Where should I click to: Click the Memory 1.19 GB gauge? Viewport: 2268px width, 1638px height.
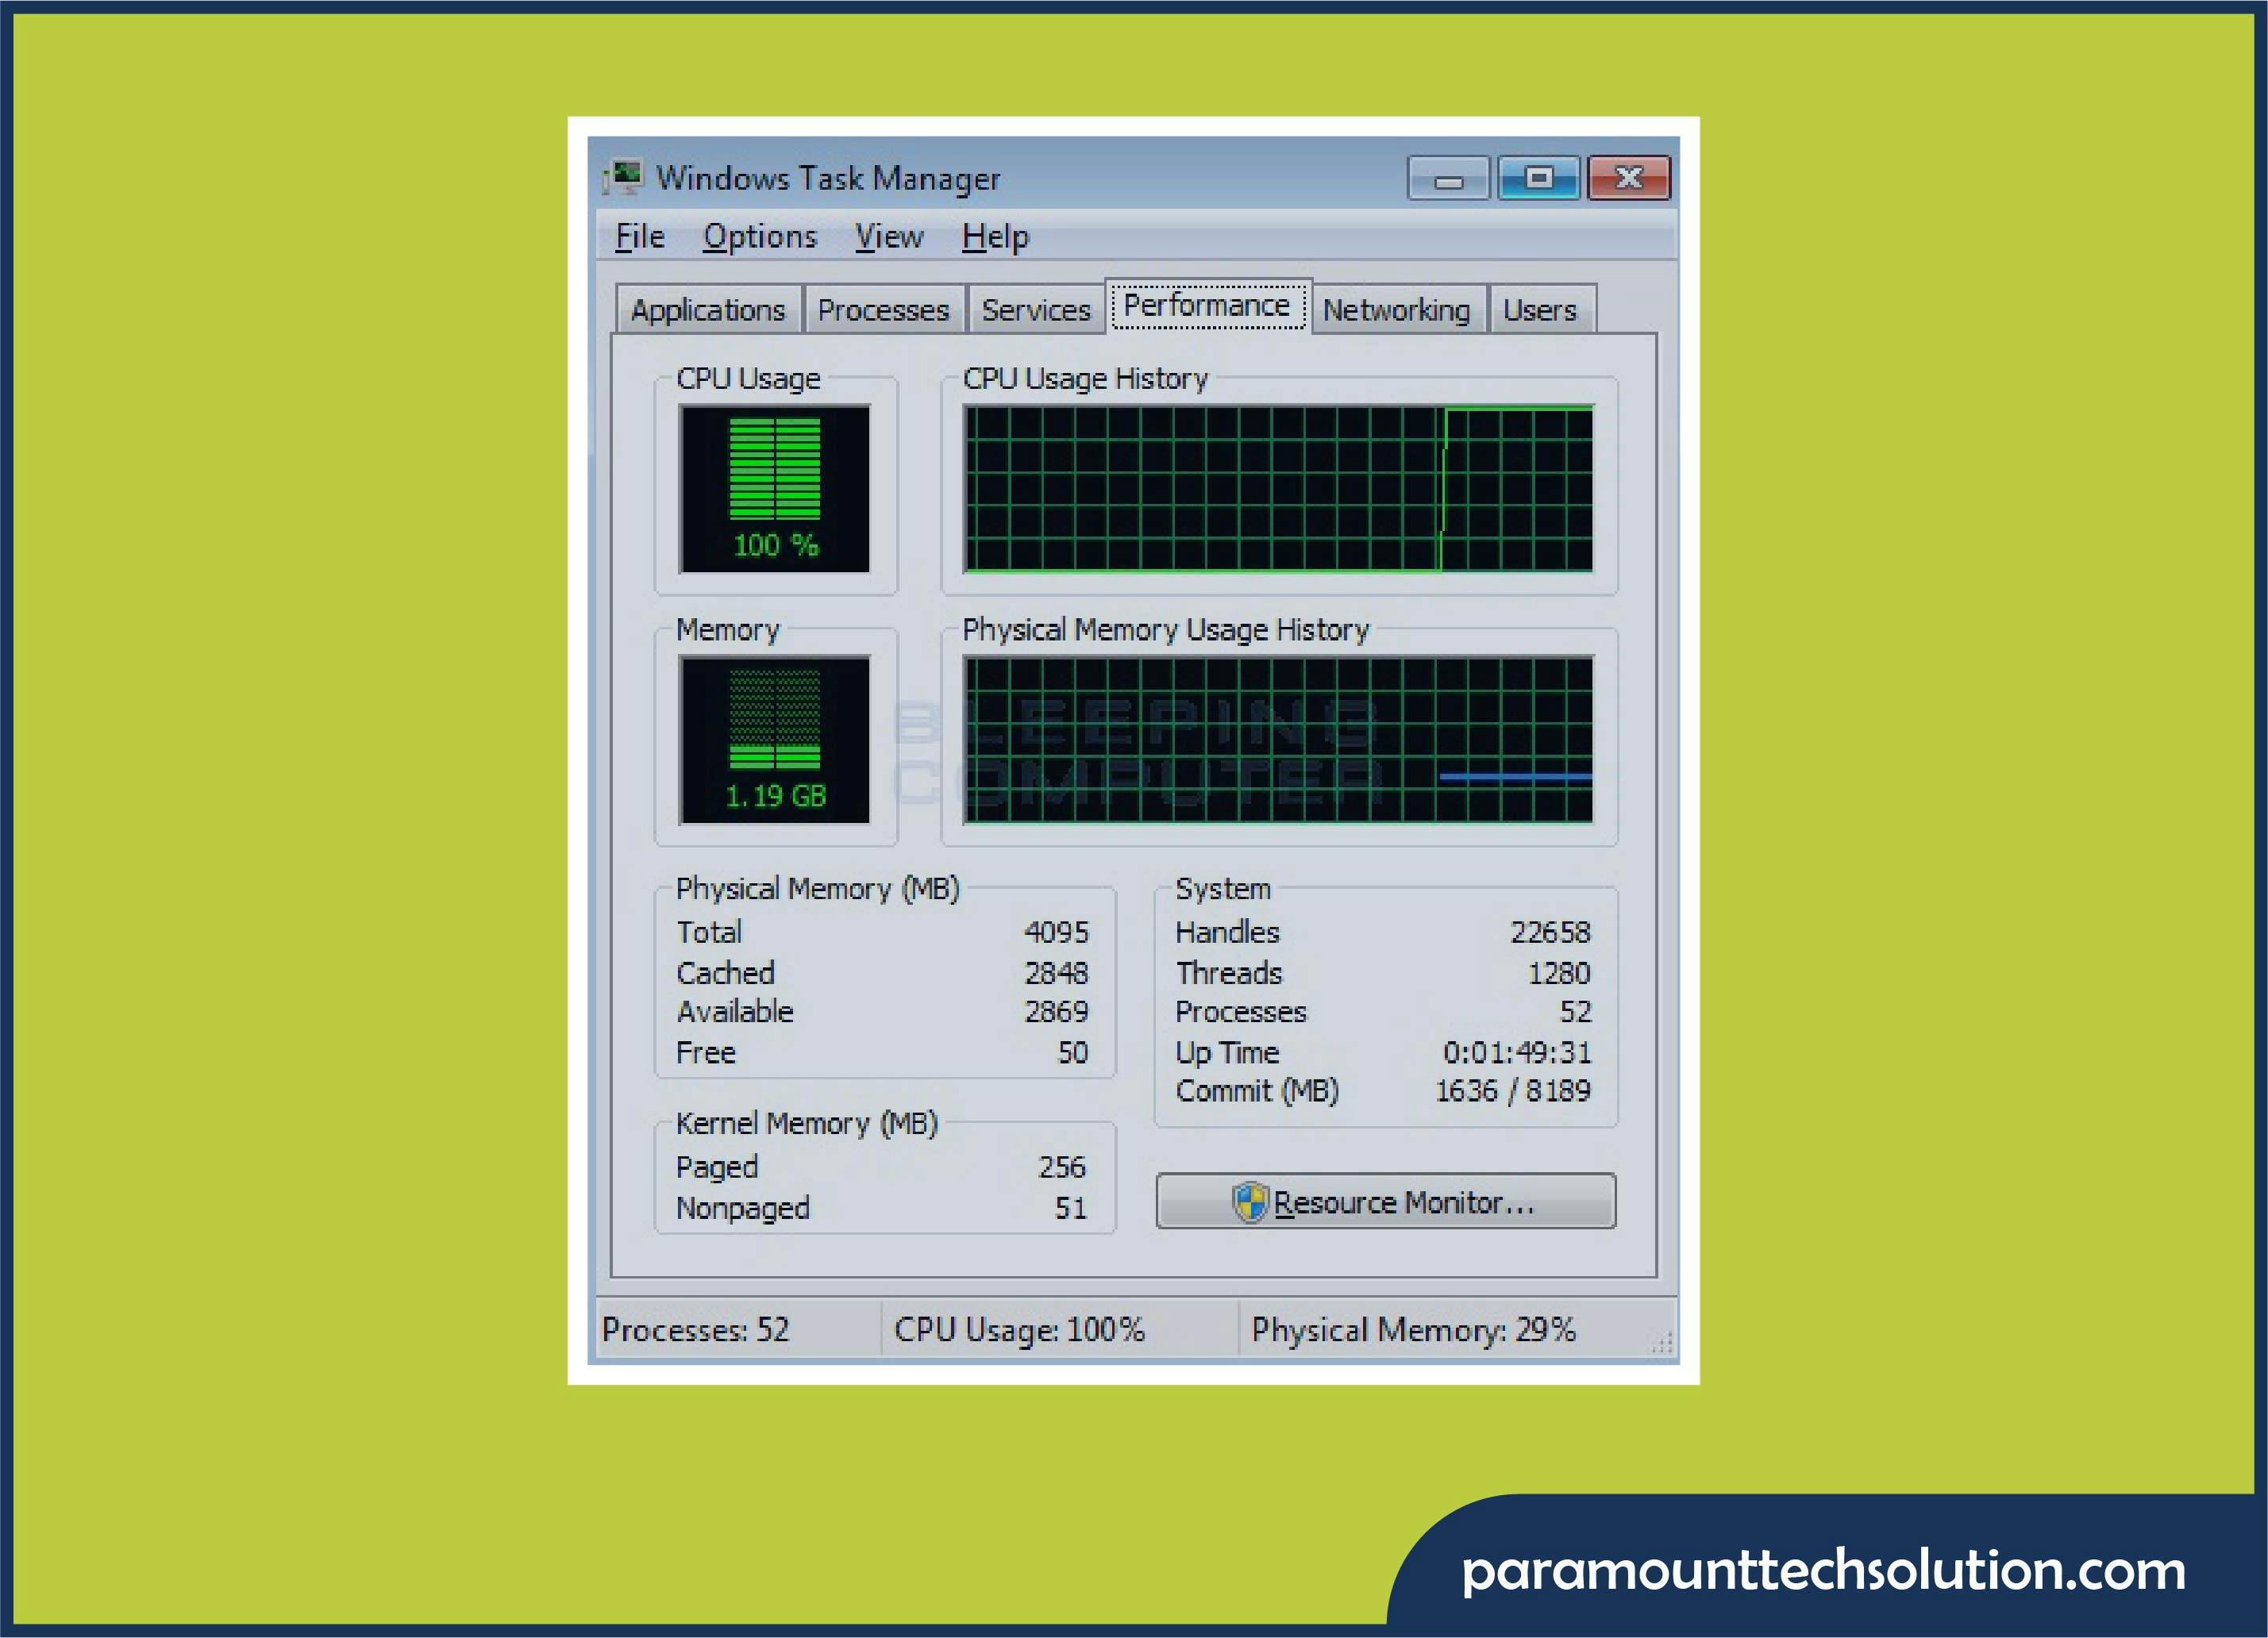[774, 739]
